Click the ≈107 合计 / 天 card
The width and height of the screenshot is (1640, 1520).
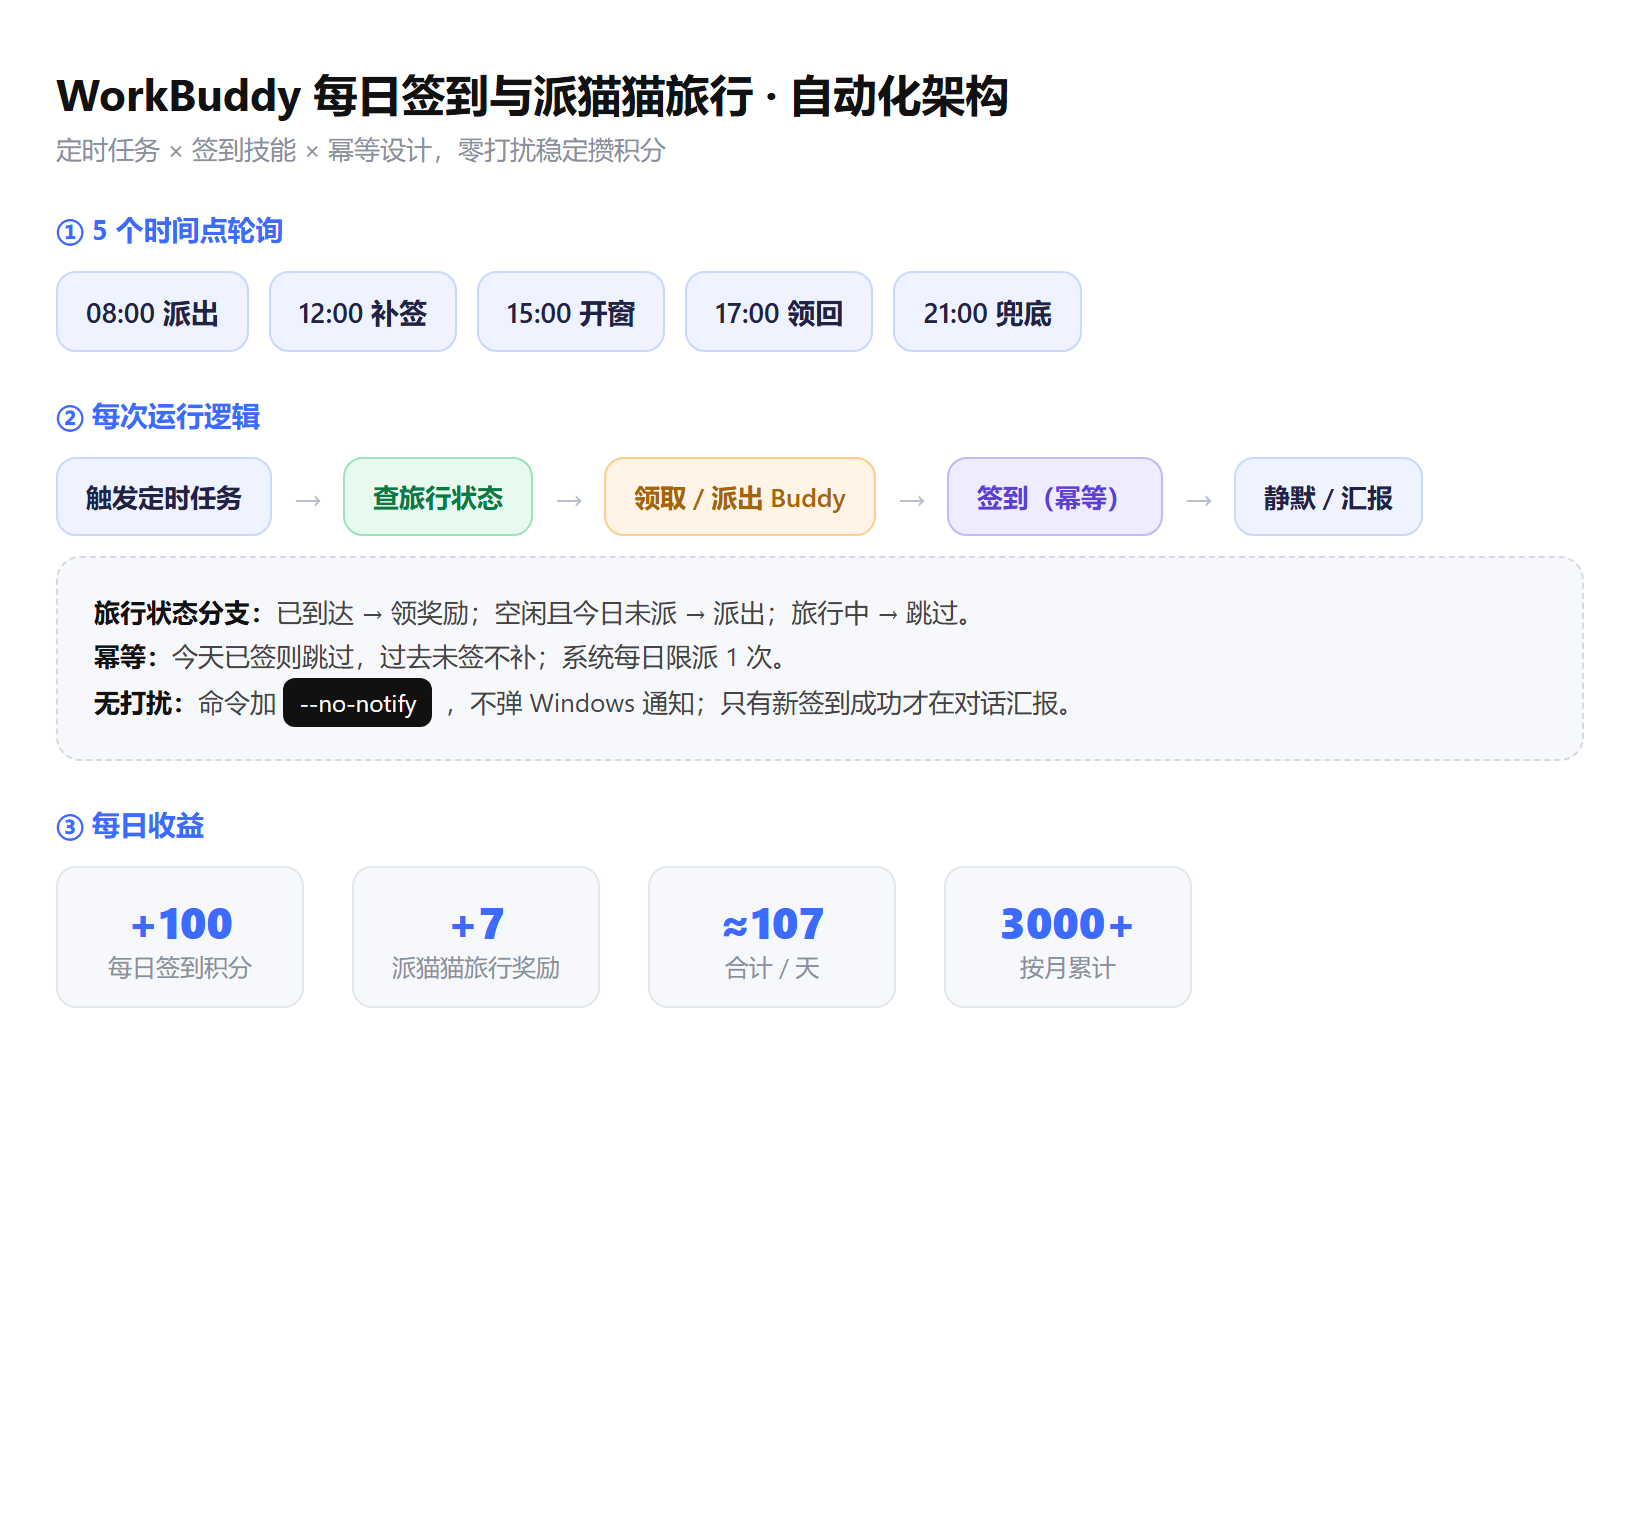pos(772,937)
